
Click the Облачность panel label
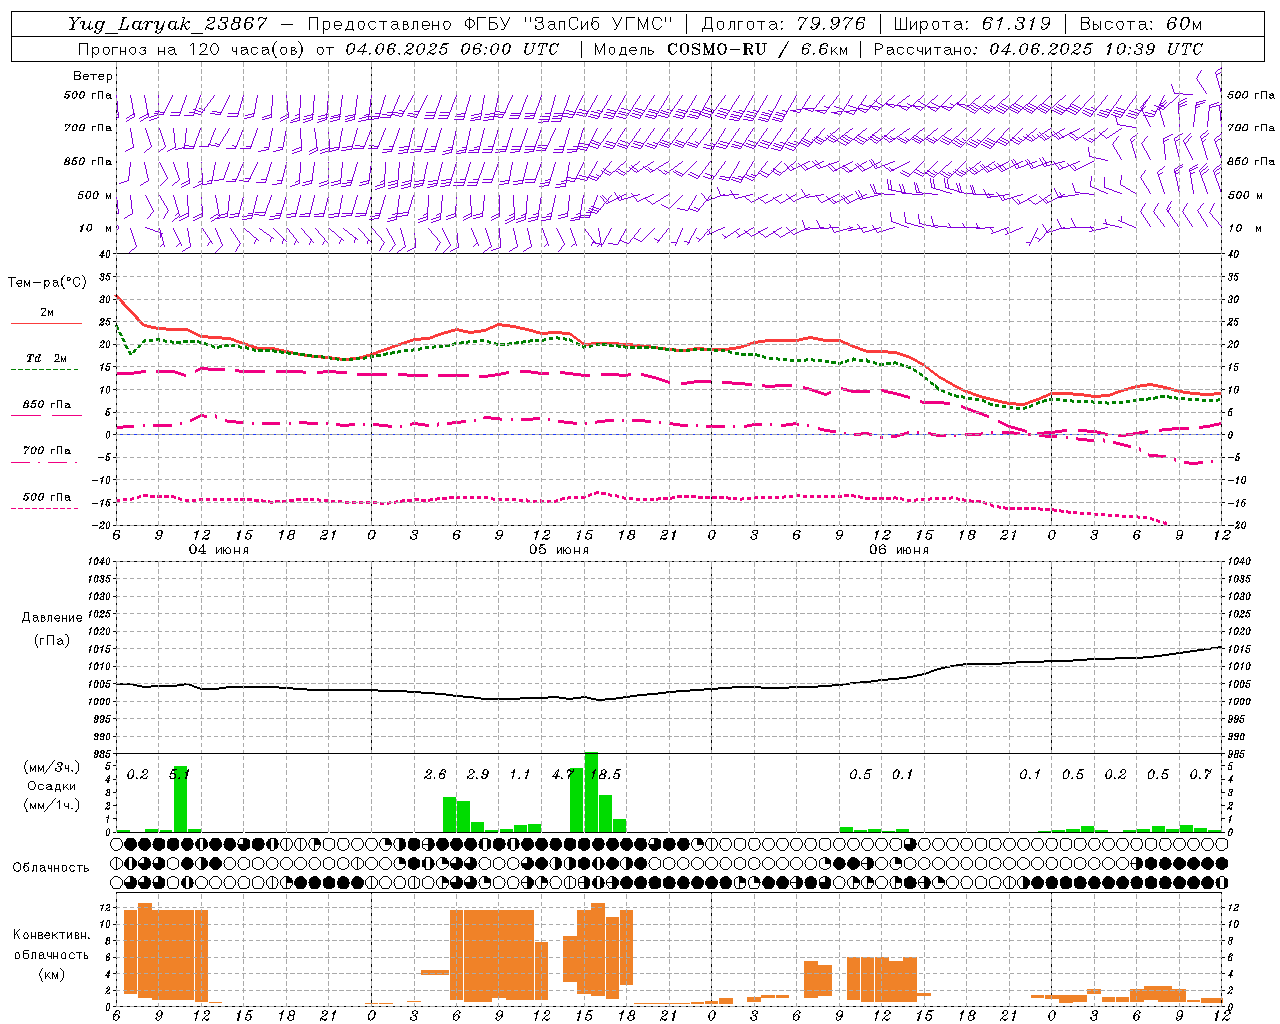click(51, 867)
